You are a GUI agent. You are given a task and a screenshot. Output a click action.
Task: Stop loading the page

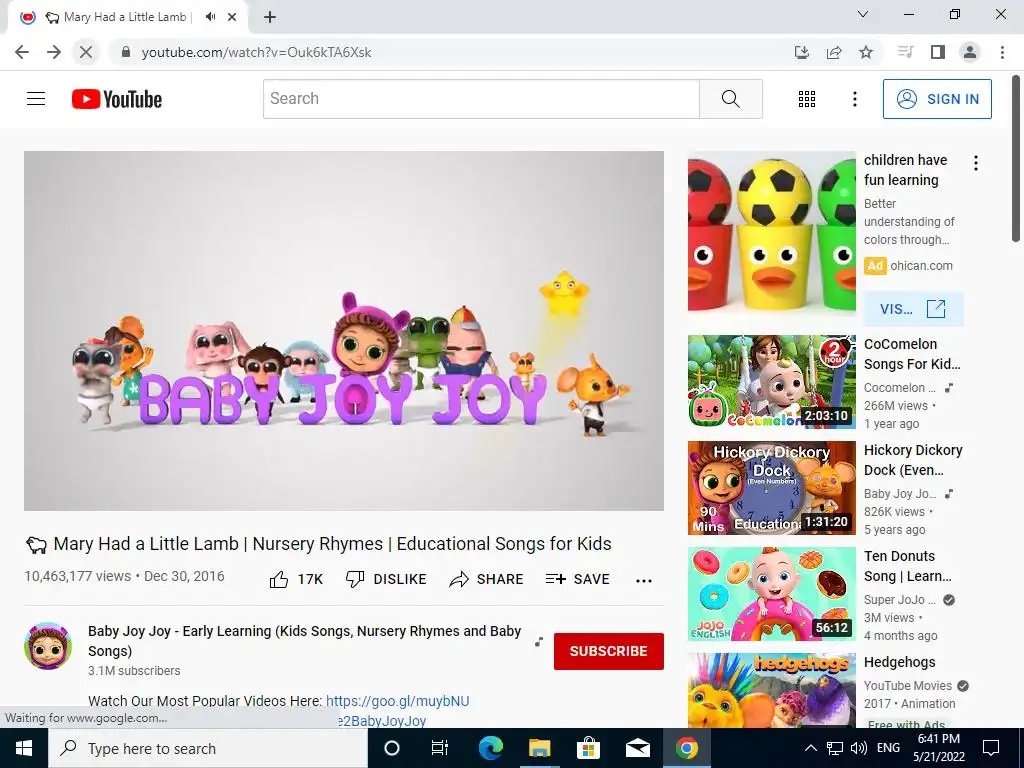(x=86, y=52)
